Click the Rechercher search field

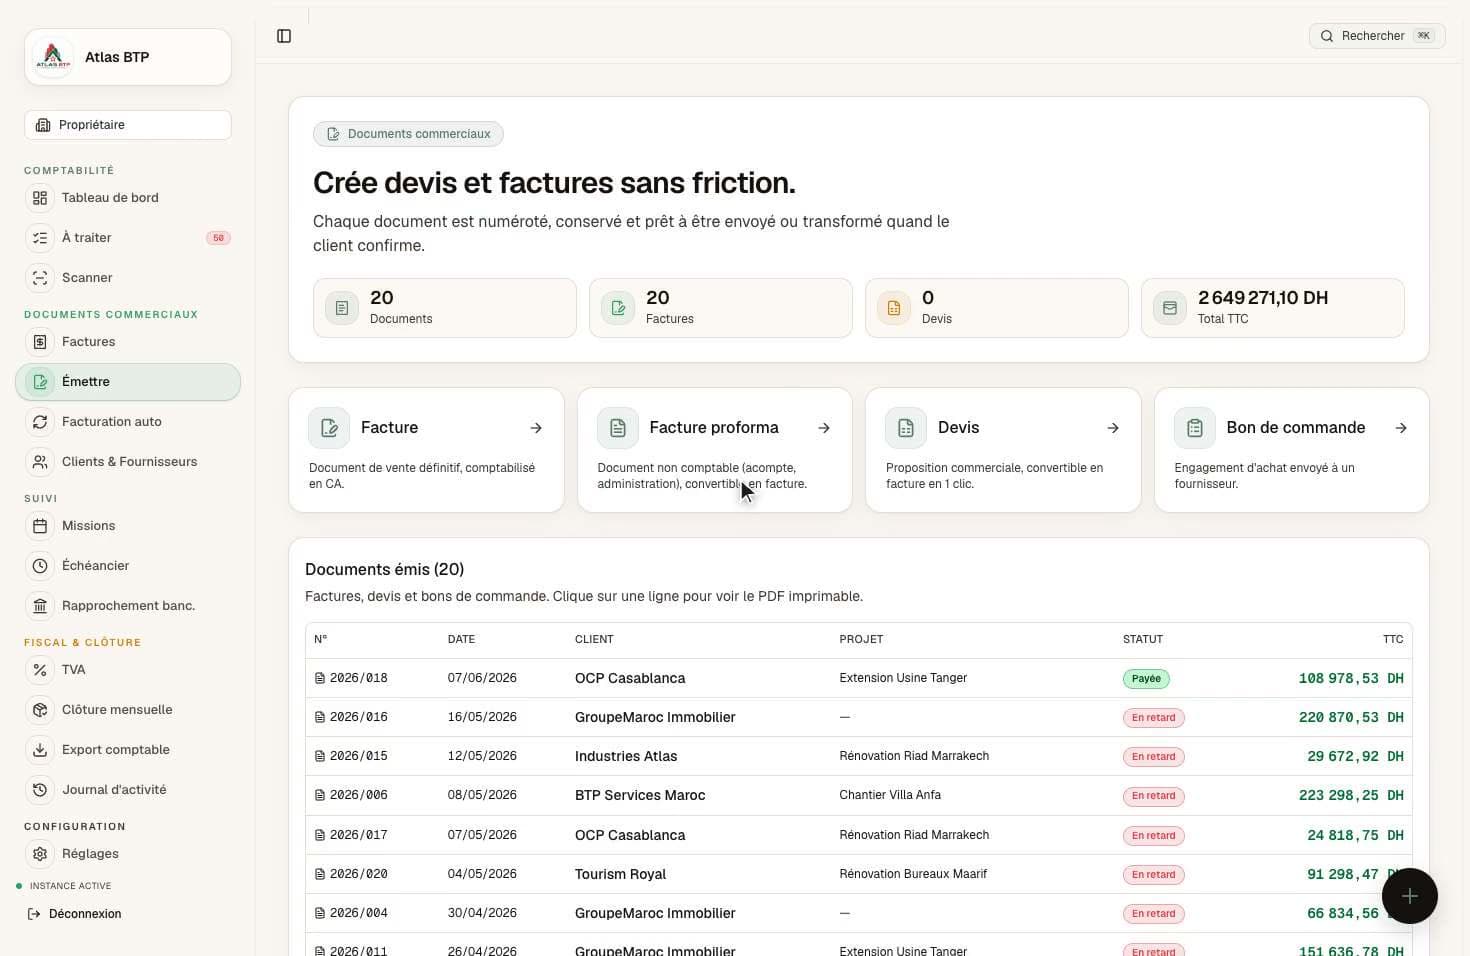1377,36
